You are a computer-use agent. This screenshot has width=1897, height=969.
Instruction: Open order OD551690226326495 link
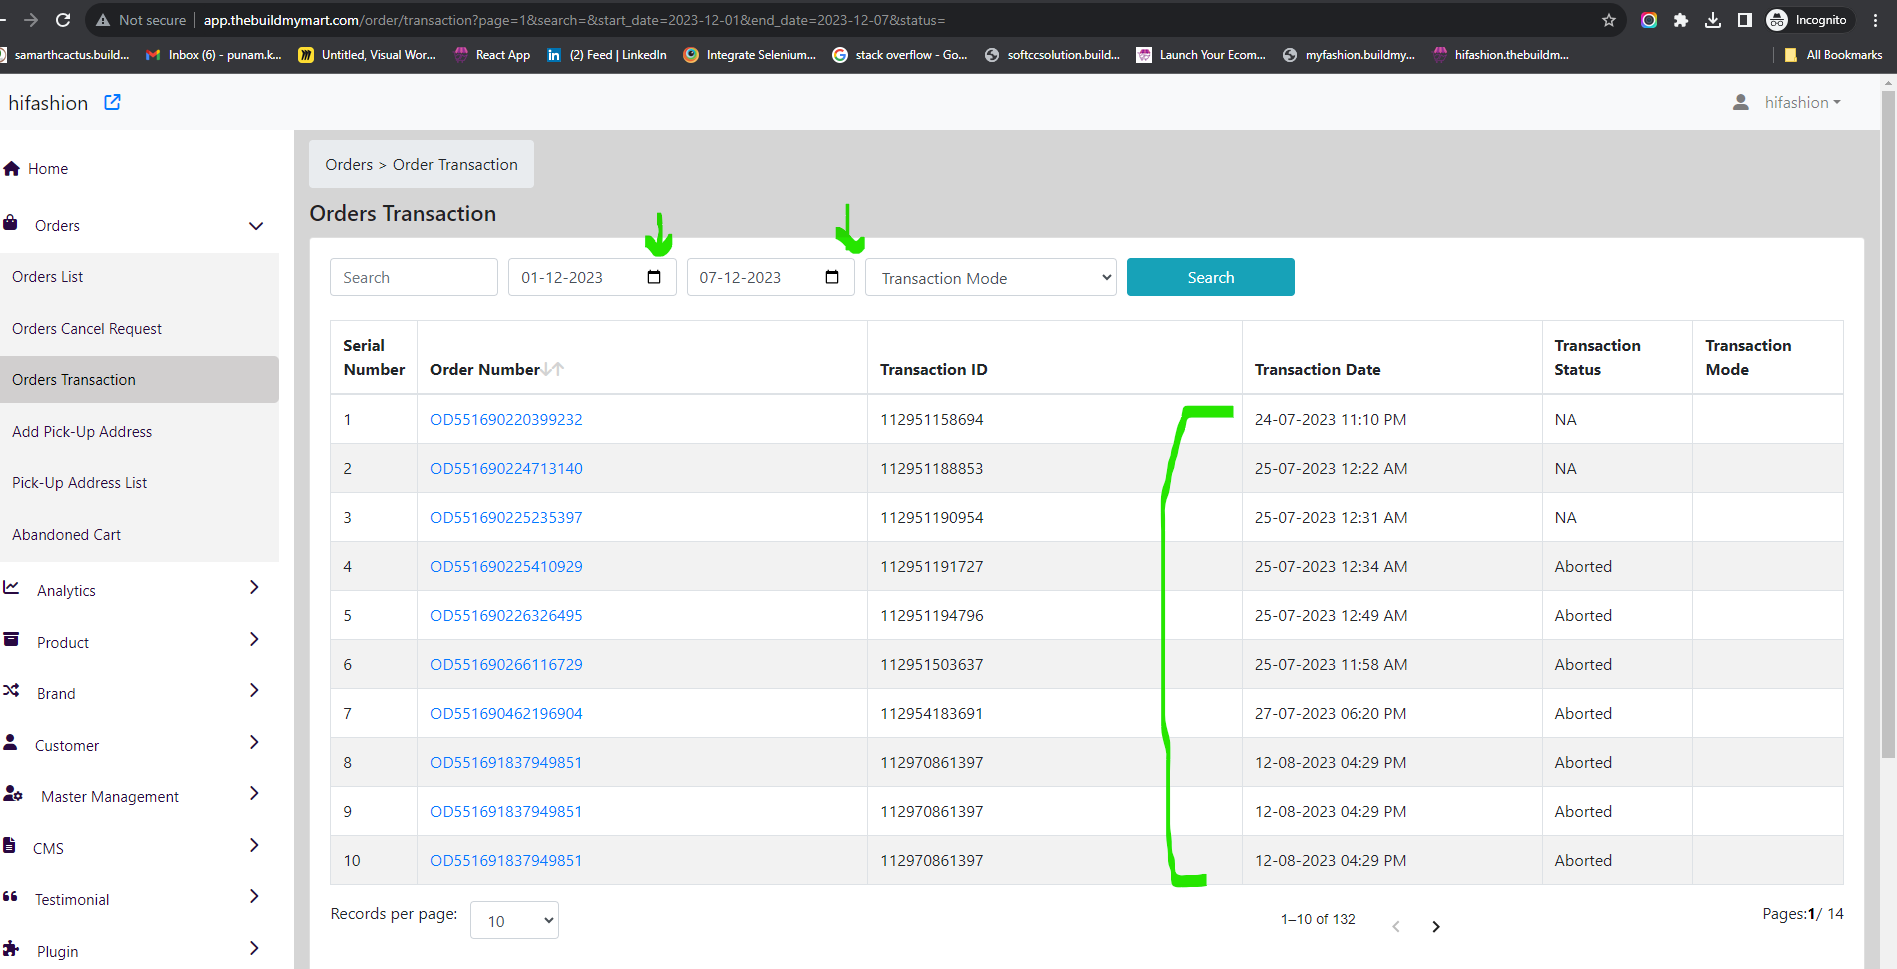[506, 616]
